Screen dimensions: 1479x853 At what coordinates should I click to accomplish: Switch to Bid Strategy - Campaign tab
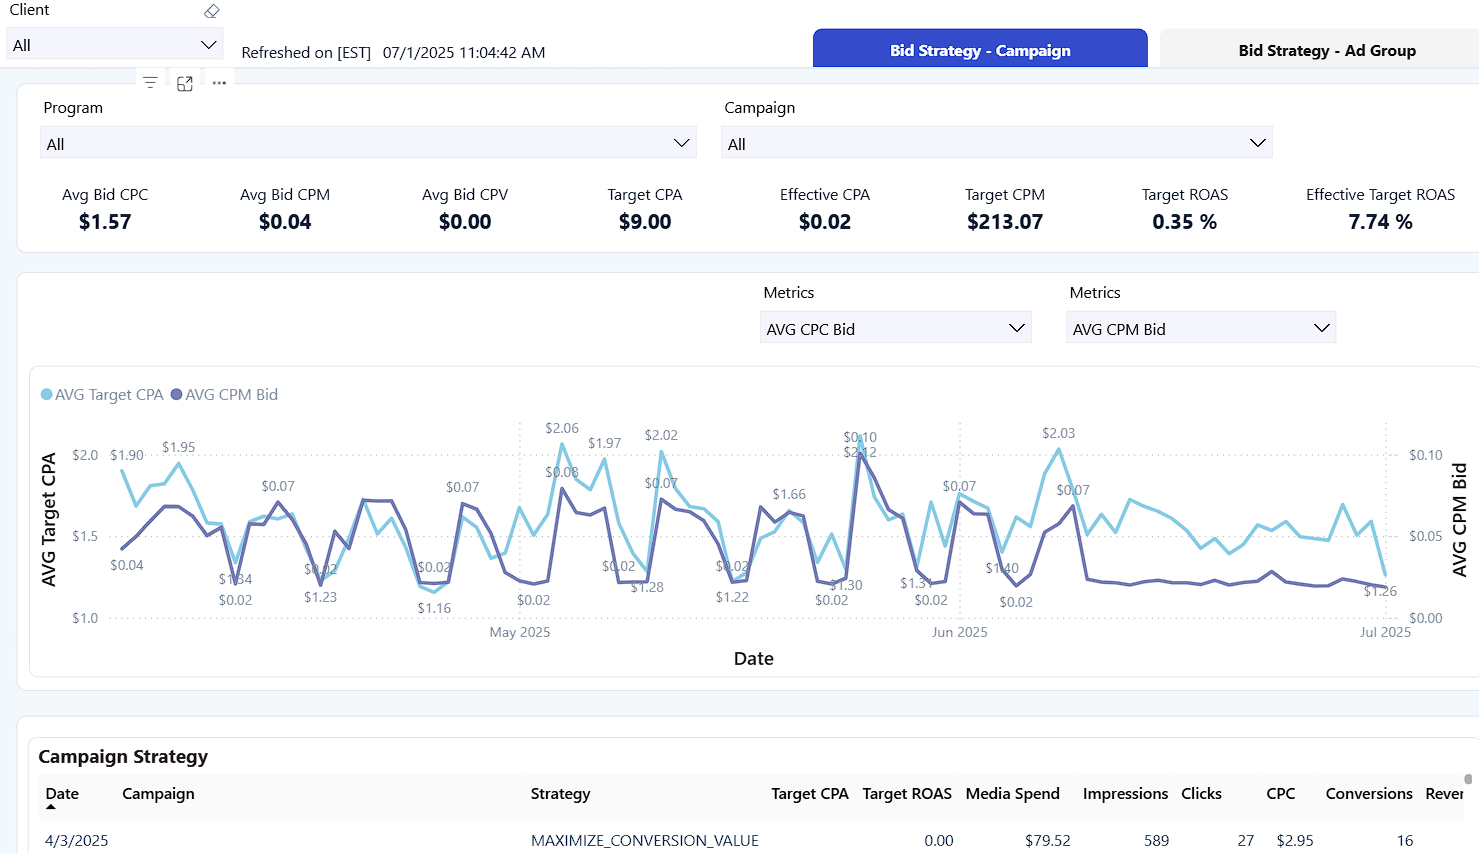[x=980, y=50]
